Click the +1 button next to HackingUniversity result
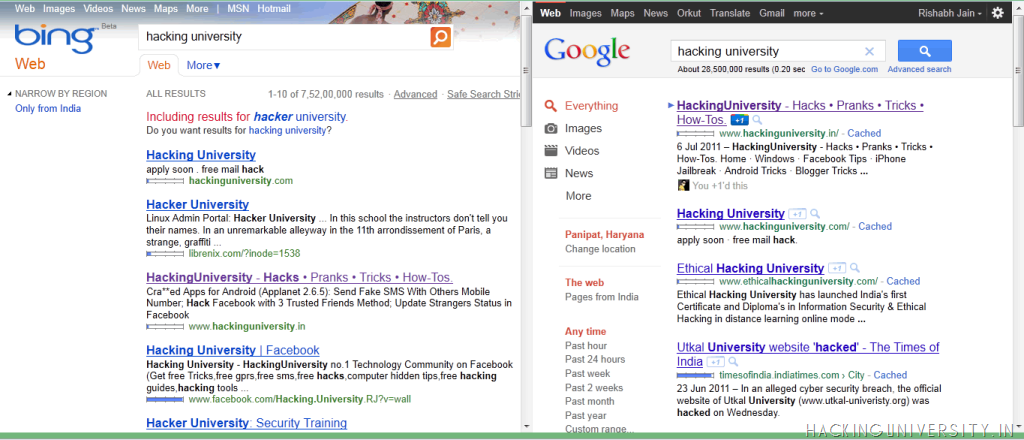 740,120
